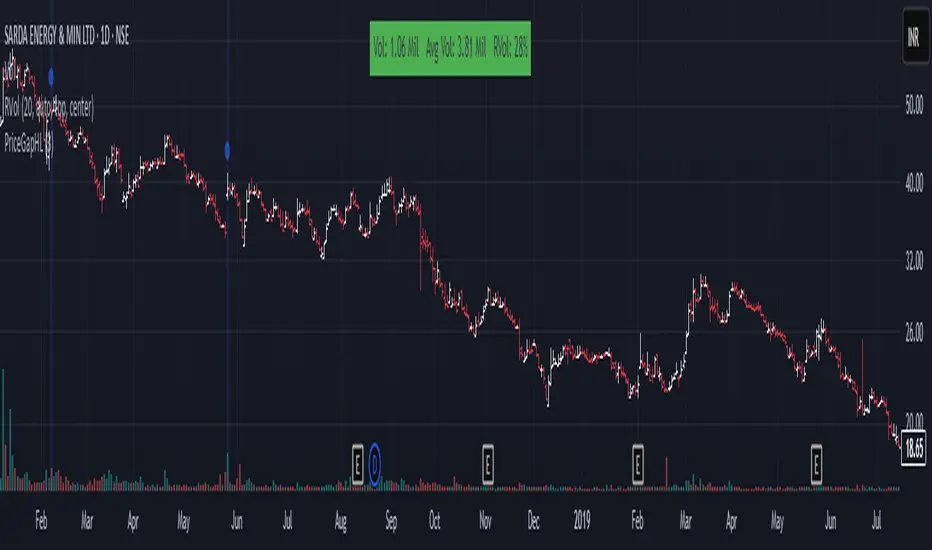Click the Aug label on time axis
Image resolution: width=932 pixels, height=550 pixels.
(340, 521)
